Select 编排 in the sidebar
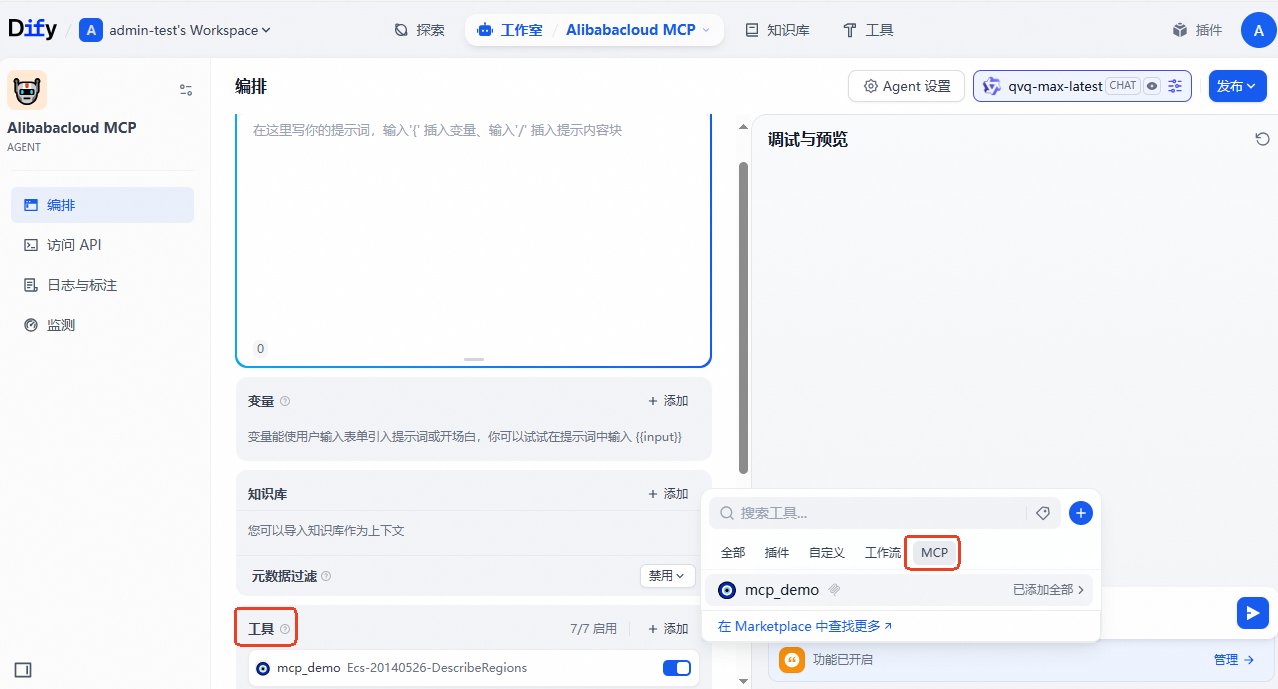Screen dimensions: 1278x689 click(102, 205)
